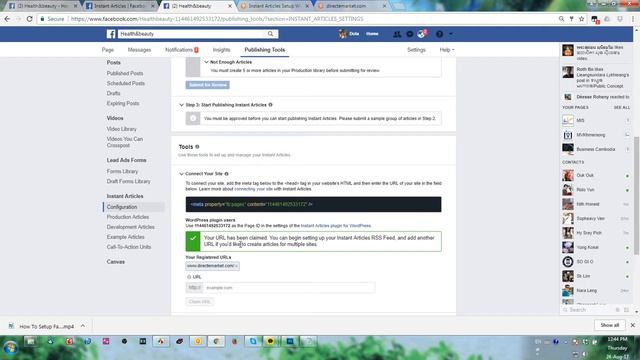The height and width of the screenshot is (360, 640).
Task: Open notifications globe icon in header
Action: 422,34
